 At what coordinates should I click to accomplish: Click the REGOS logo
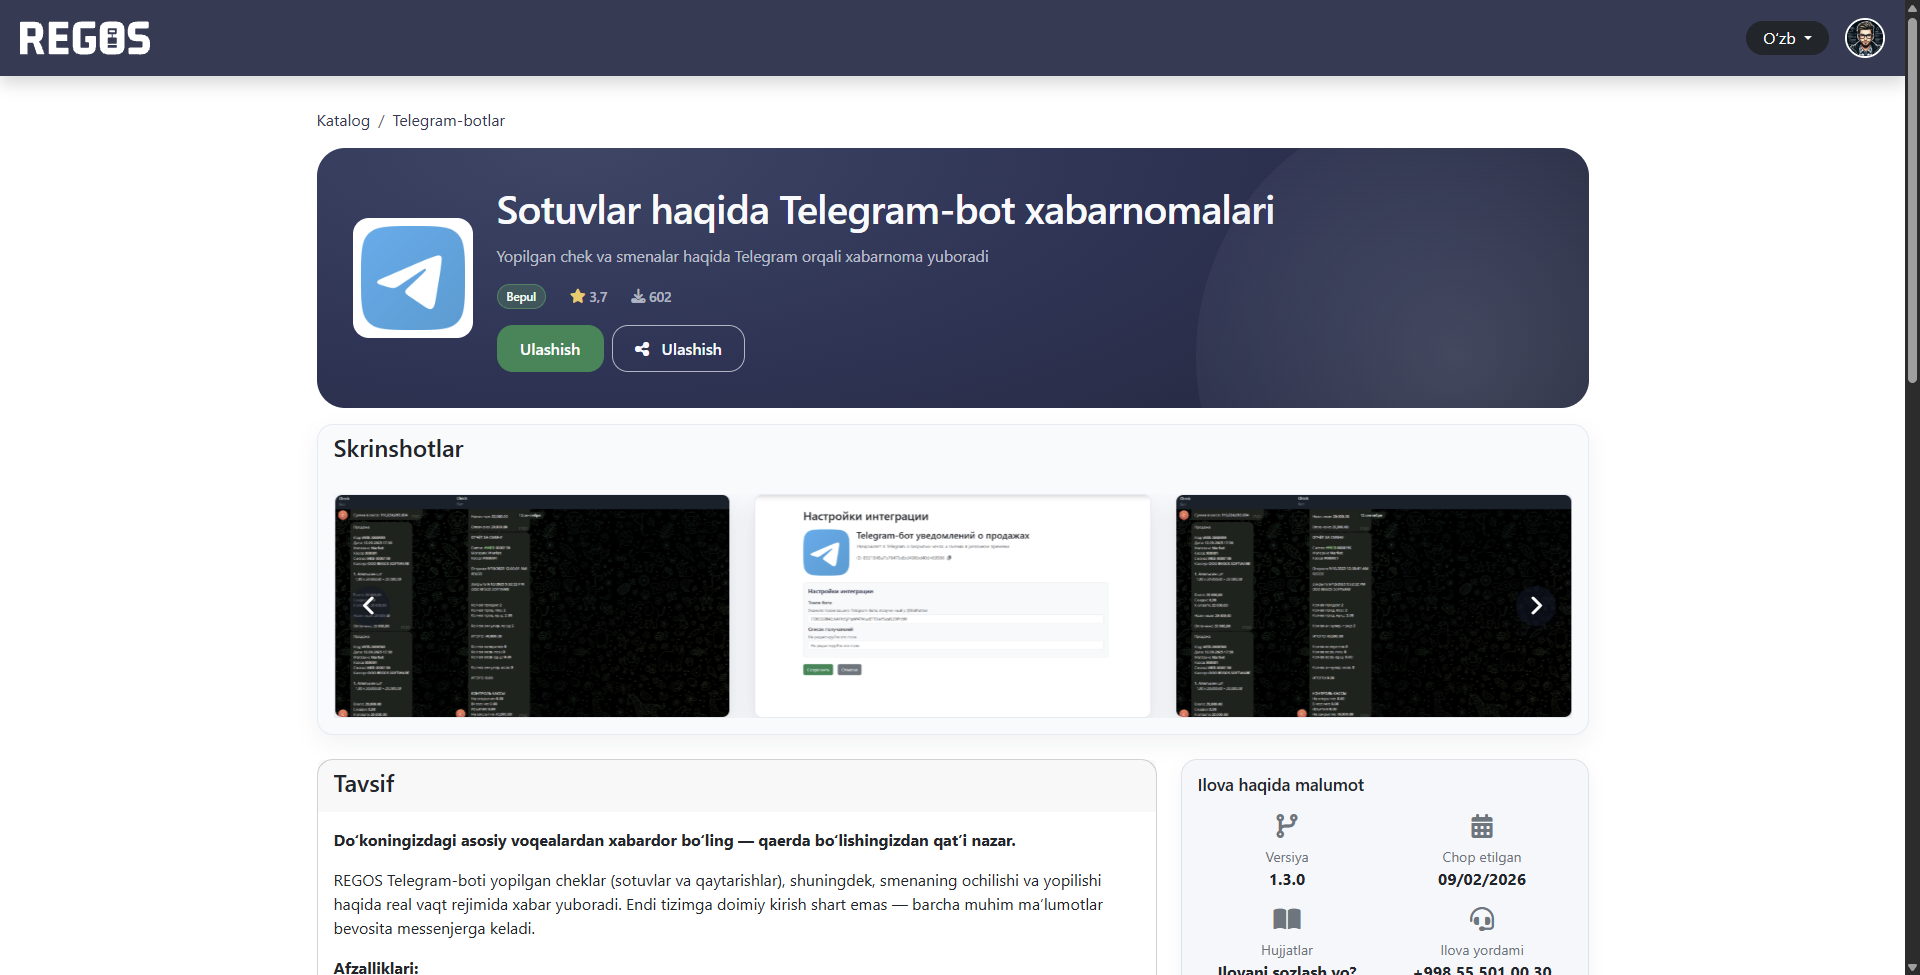tap(85, 38)
